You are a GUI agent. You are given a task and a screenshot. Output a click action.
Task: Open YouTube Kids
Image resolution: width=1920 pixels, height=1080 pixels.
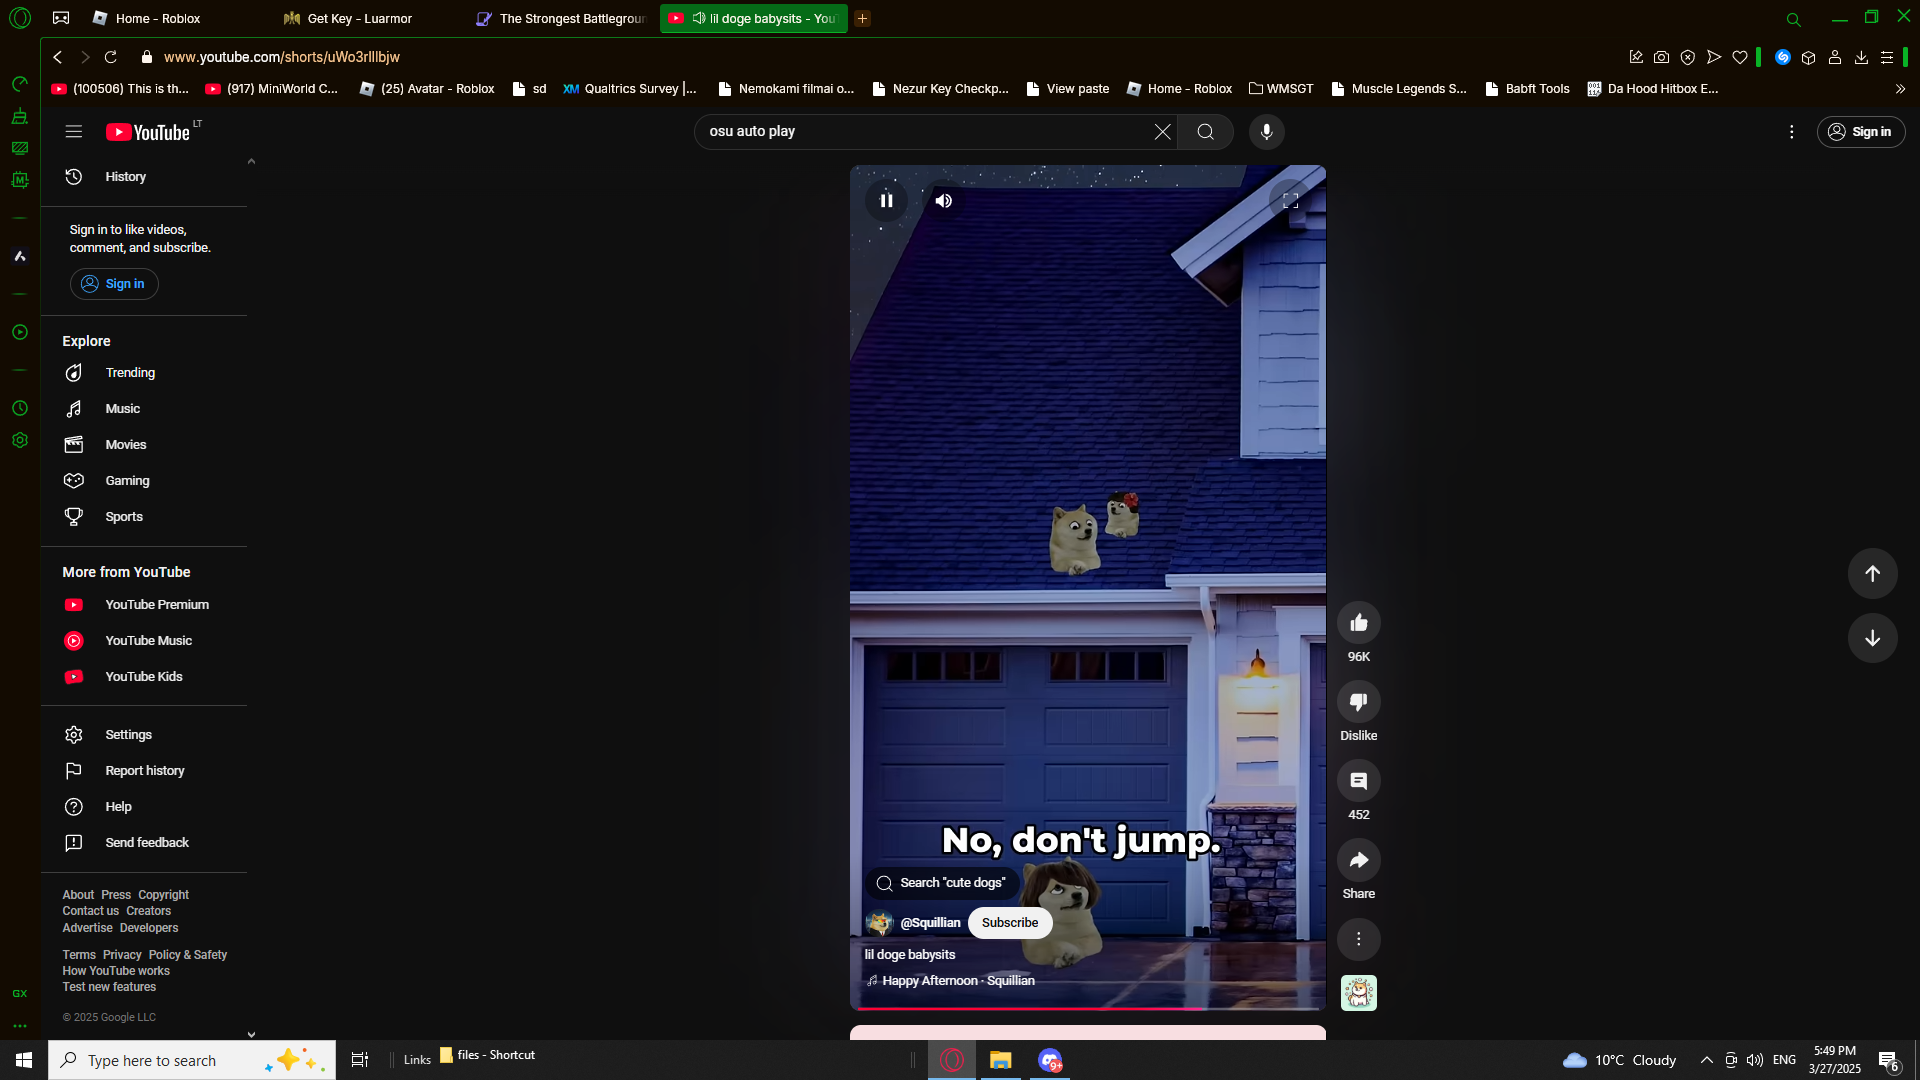coord(145,677)
